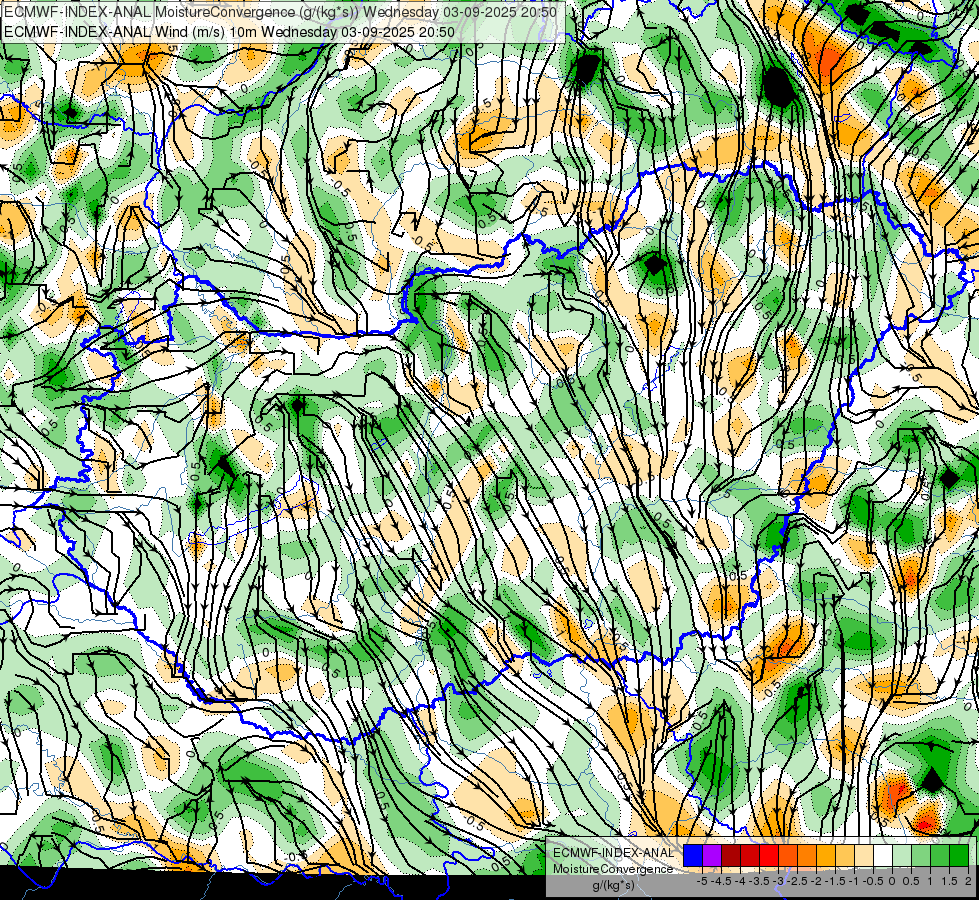Select the dark red swatch between -4.5 and -4
This screenshot has width=979, height=900.
click(731, 855)
